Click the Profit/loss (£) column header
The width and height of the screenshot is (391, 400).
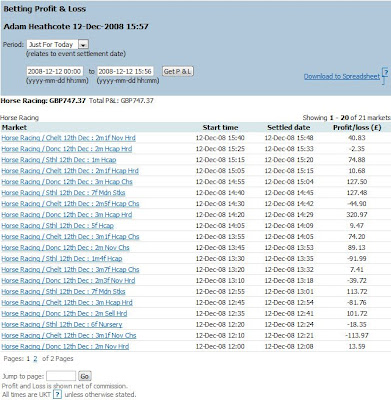(357, 128)
